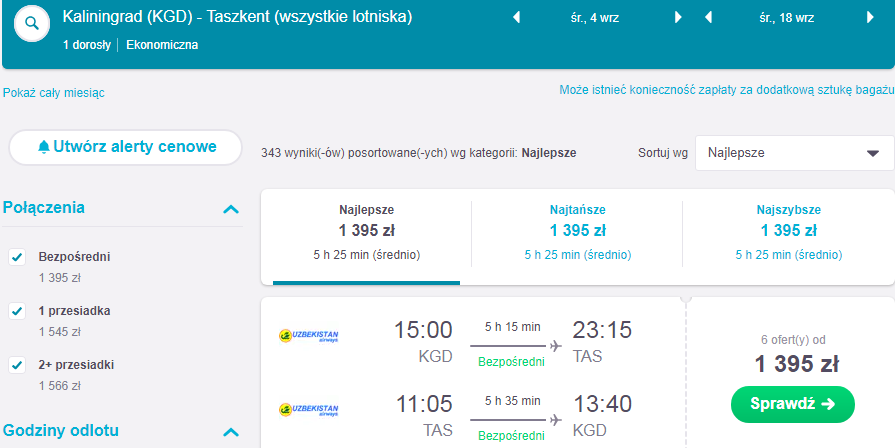The width and height of the screenshot is (895, 448).
Task: Click Uzbekistan Airways logo on outbound flight
Action: [x=308, y=336]
